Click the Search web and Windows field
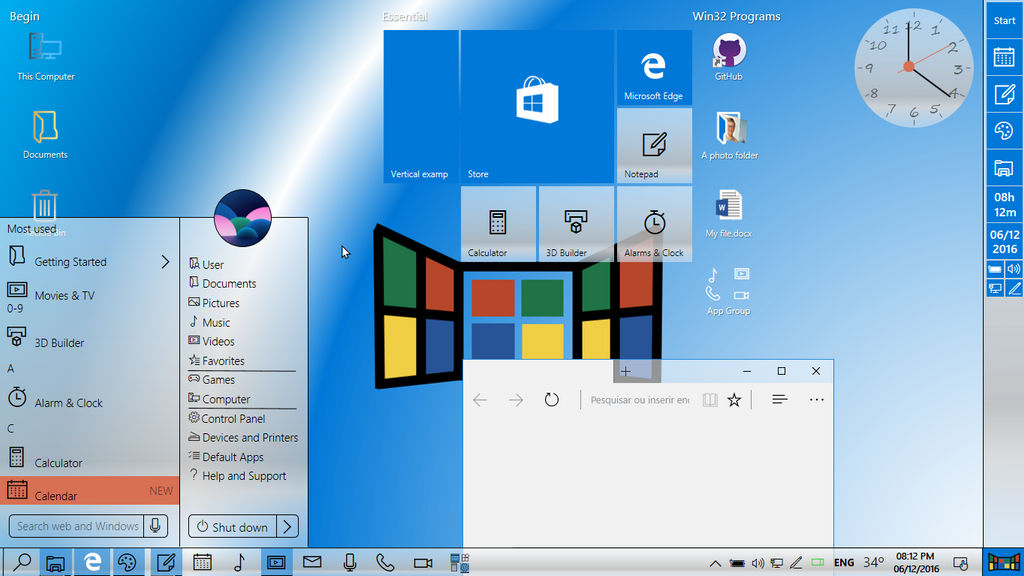Viewport: 1024px width, 576px height. click(77, 526)
